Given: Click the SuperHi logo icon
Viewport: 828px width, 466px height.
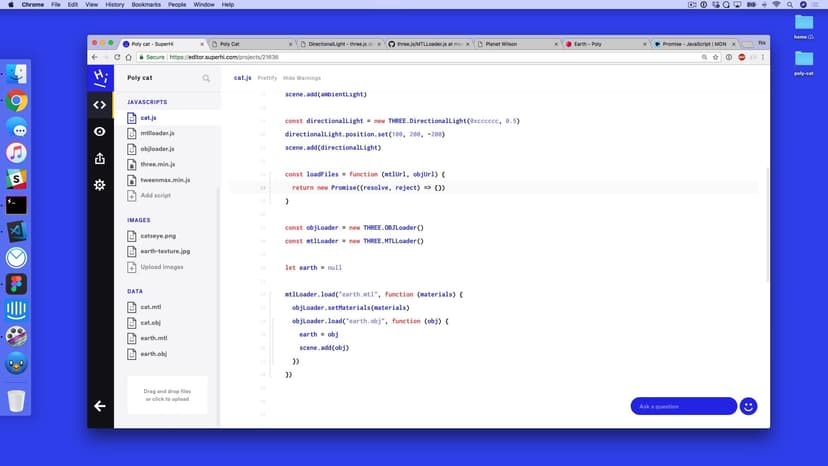Looking at the screenshot, I should [100, 77].
